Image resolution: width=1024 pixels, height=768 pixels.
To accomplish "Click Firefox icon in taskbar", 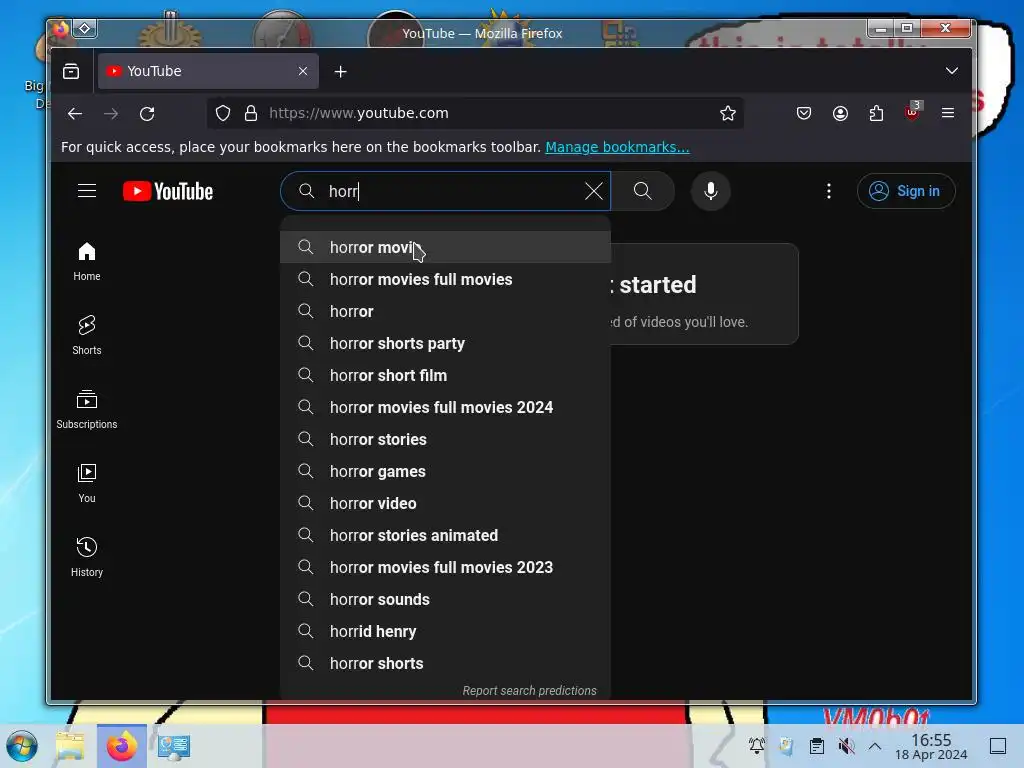I will [122, 746].
